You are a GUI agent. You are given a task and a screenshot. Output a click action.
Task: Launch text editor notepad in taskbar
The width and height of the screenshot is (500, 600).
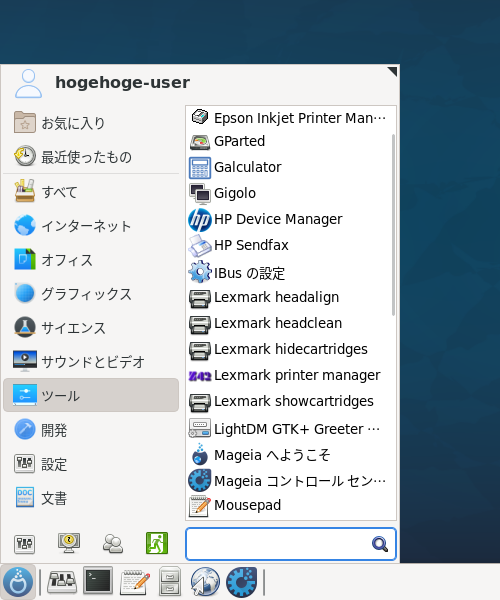(x=134, y=582)
